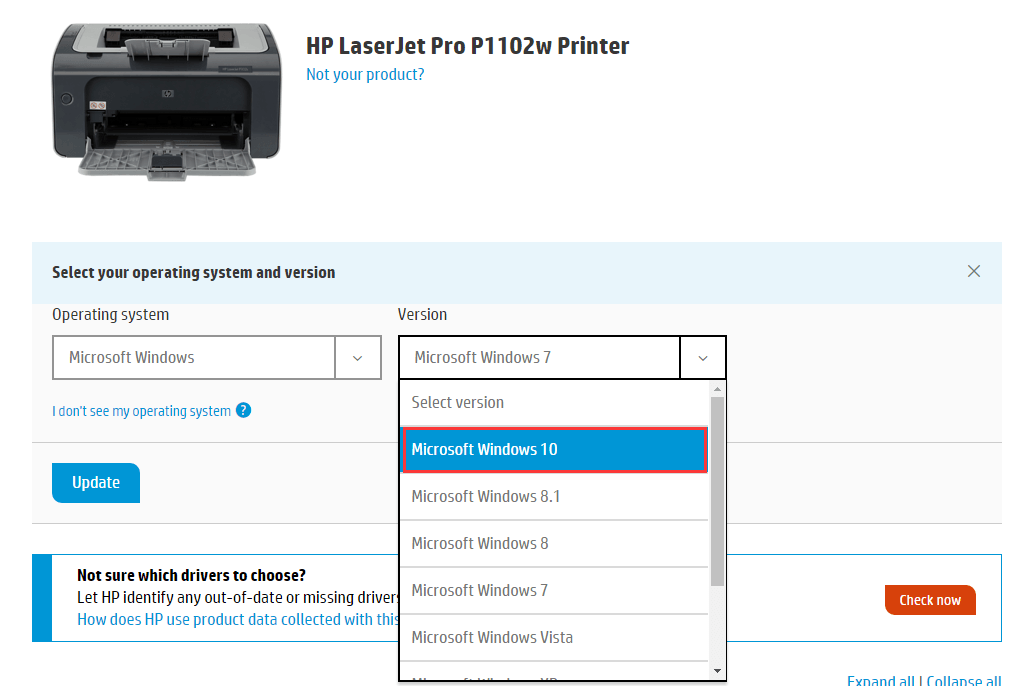This screenshot has height=686, width=1017.
Task: Choose the Select version option
Action: [x=554, y=403]
